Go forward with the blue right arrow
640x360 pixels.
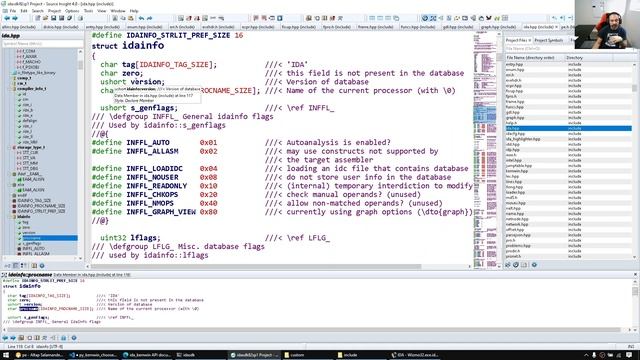coord(15,18)
